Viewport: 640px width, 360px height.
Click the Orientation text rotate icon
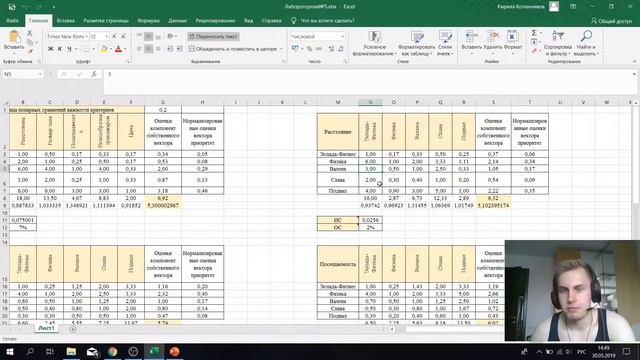point(171,36)
